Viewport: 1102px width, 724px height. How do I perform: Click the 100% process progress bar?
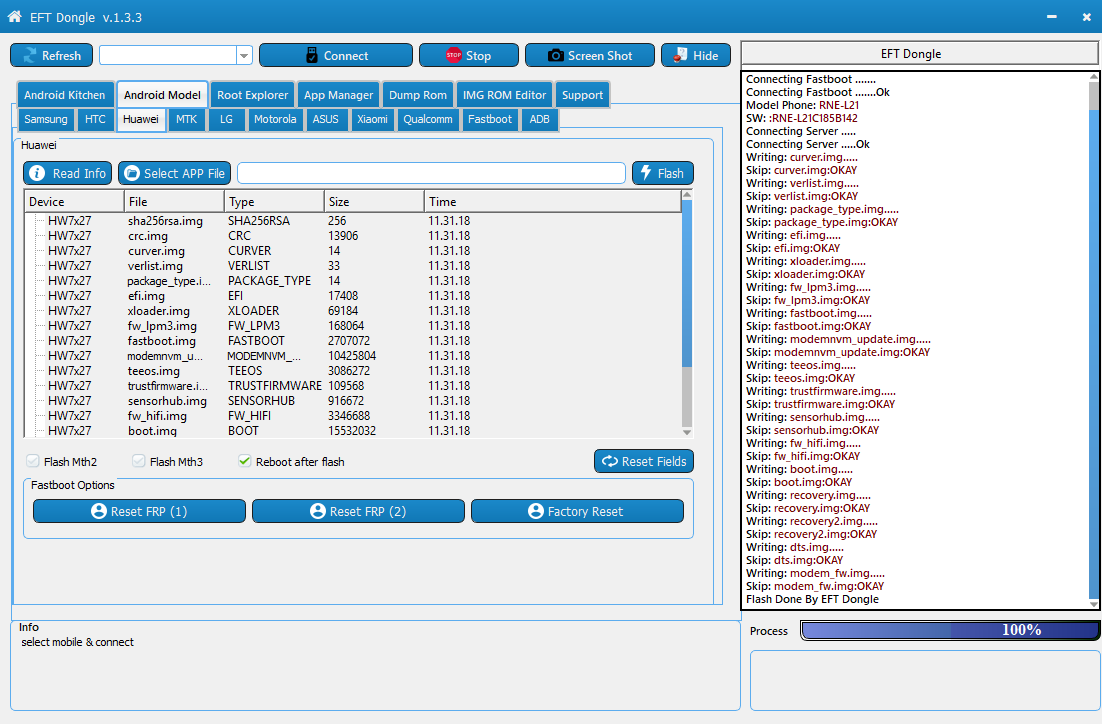pyautogui.click(x=949, y=630)
